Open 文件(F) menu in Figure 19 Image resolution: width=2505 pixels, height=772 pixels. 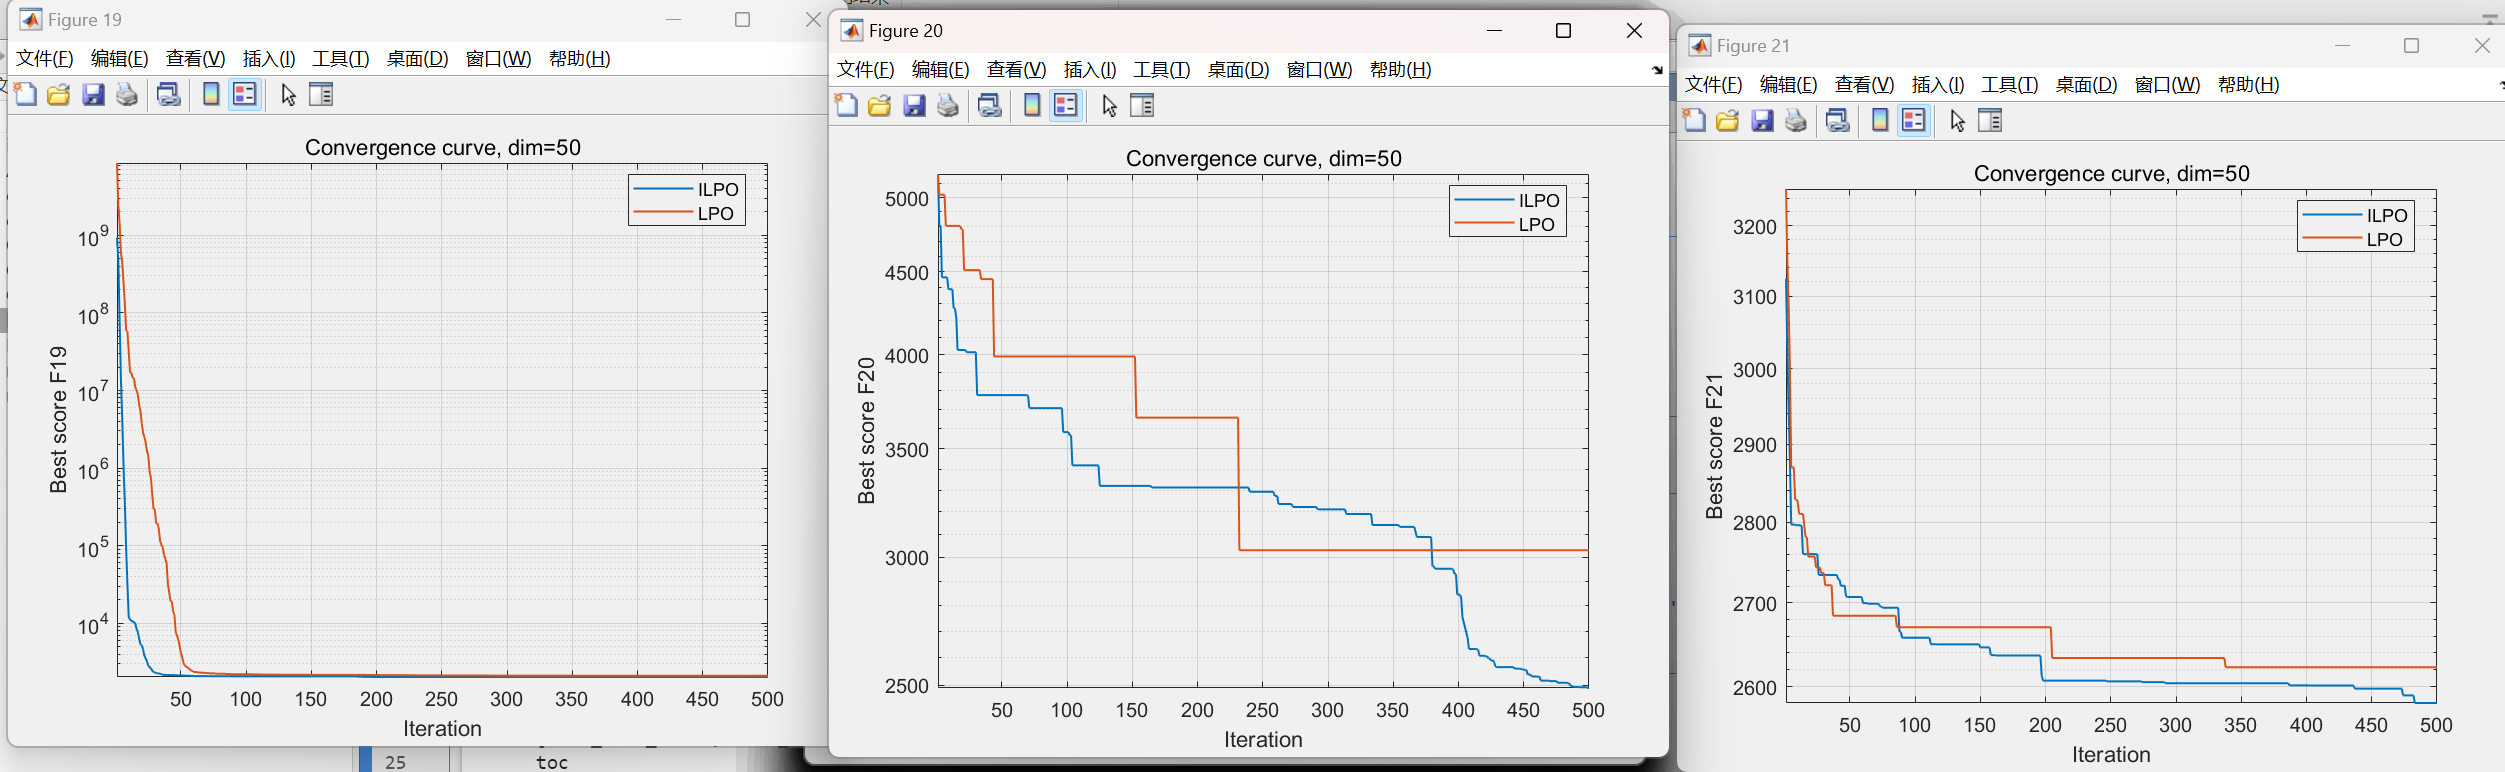pos(45,59)
